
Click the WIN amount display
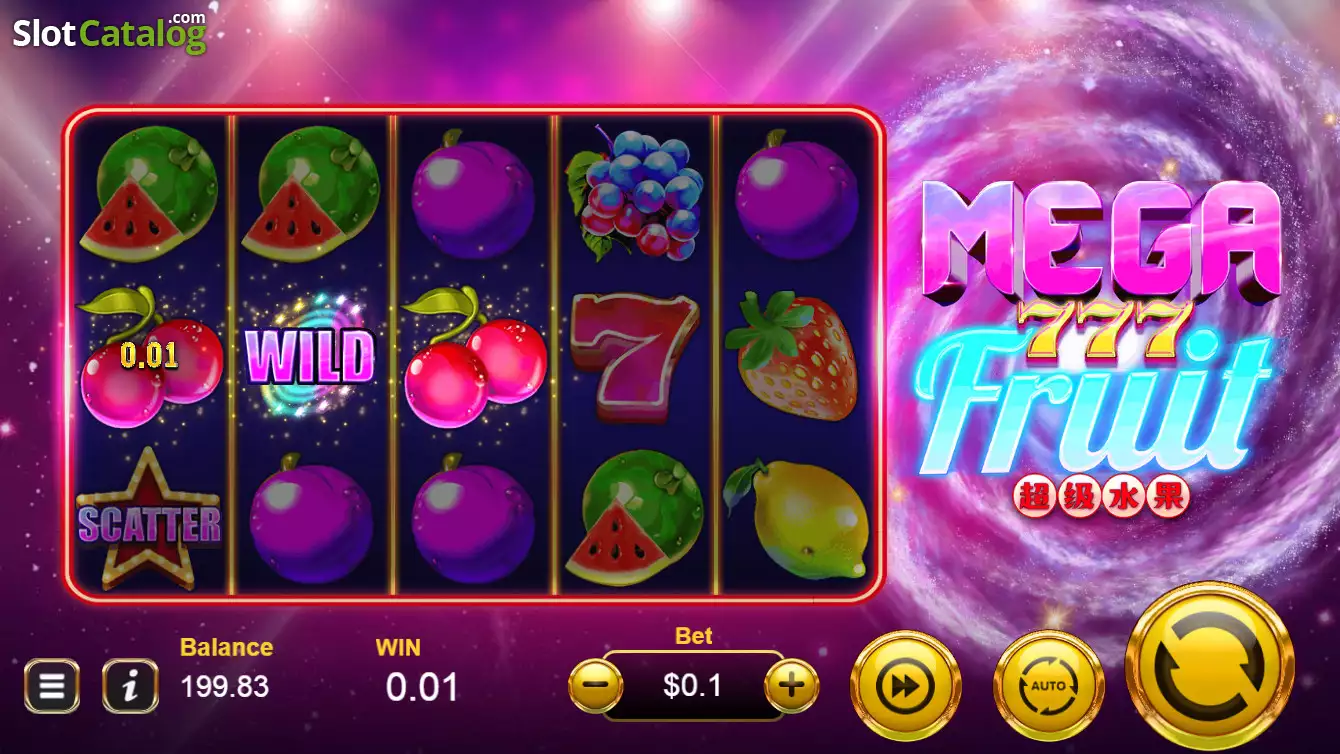point(422,687)
